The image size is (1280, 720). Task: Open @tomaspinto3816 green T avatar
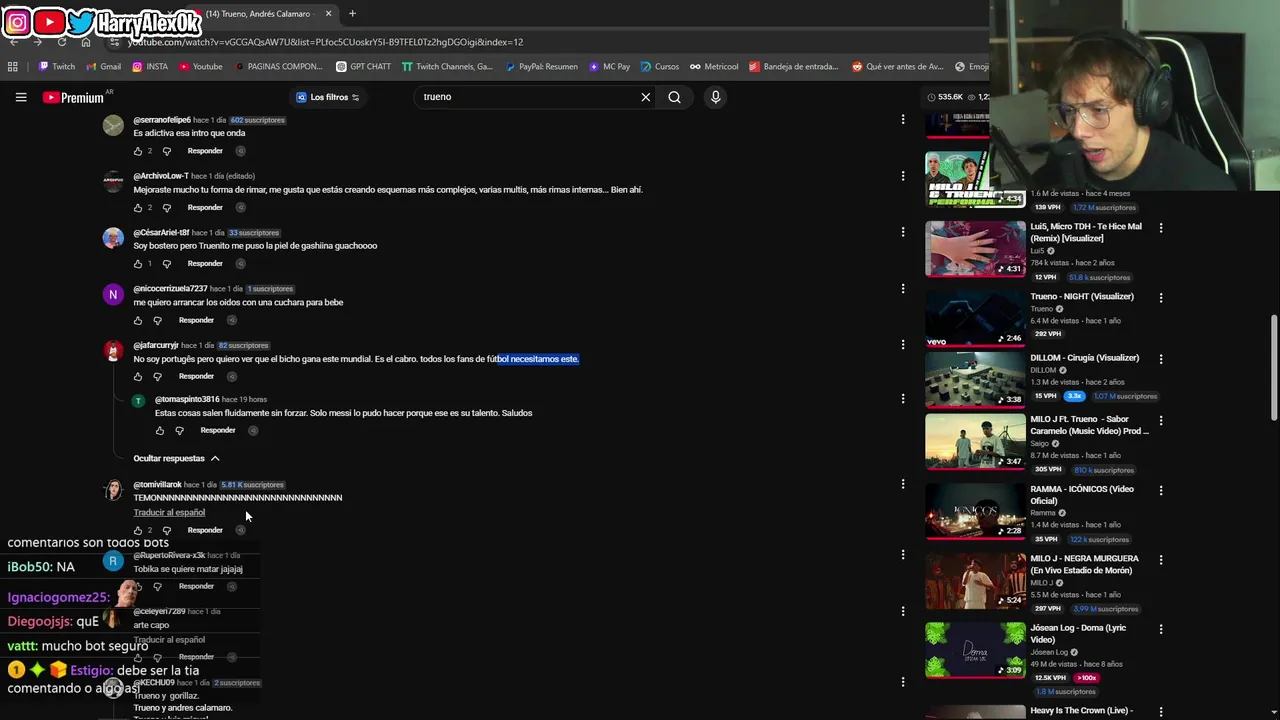[x=138, y=401]
